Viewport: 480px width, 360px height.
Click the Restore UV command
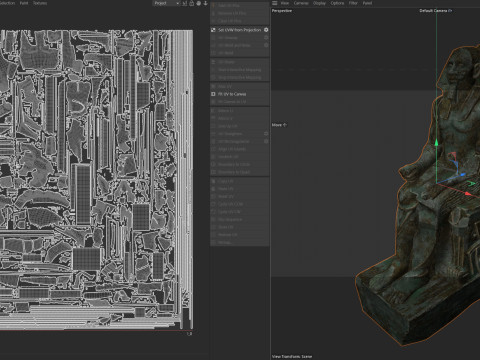(240, 235)
